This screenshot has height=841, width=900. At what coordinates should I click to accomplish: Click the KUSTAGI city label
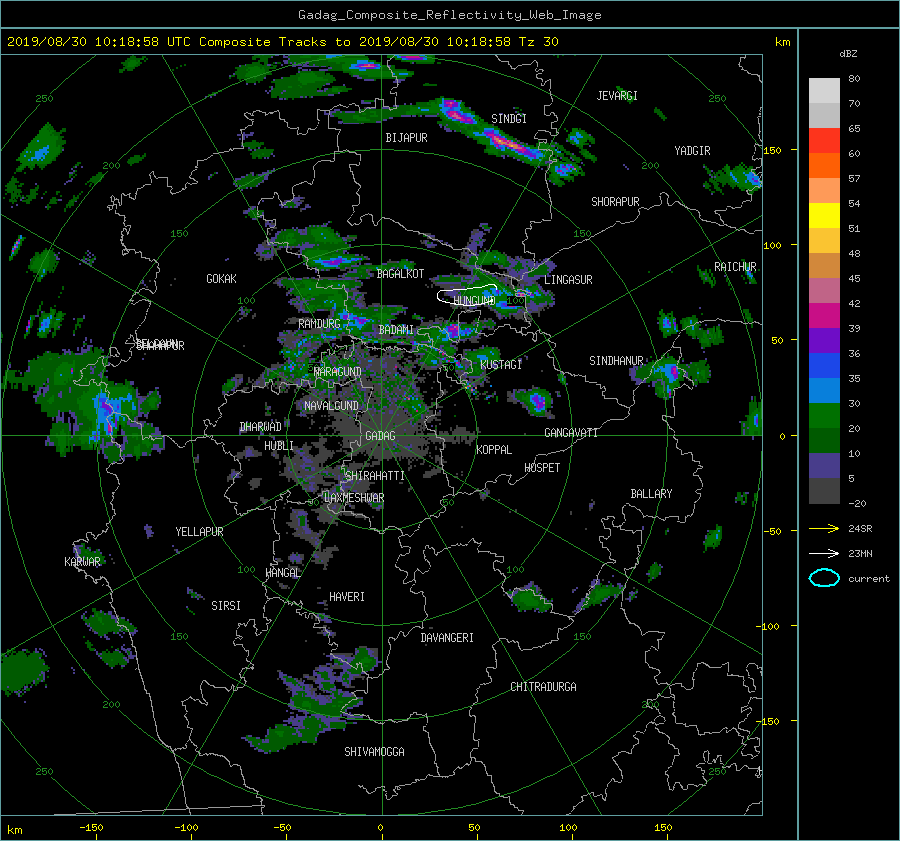click(x=501, y=365)
